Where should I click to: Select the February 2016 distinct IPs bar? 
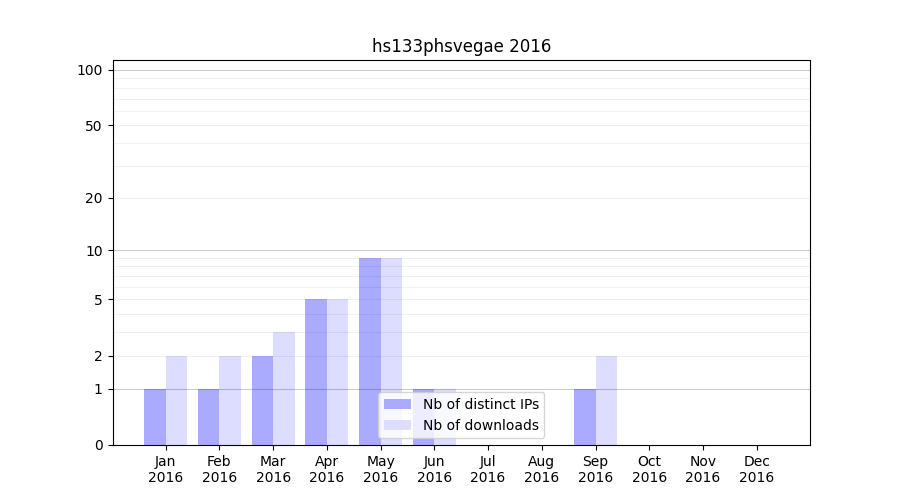click(208, 417)
